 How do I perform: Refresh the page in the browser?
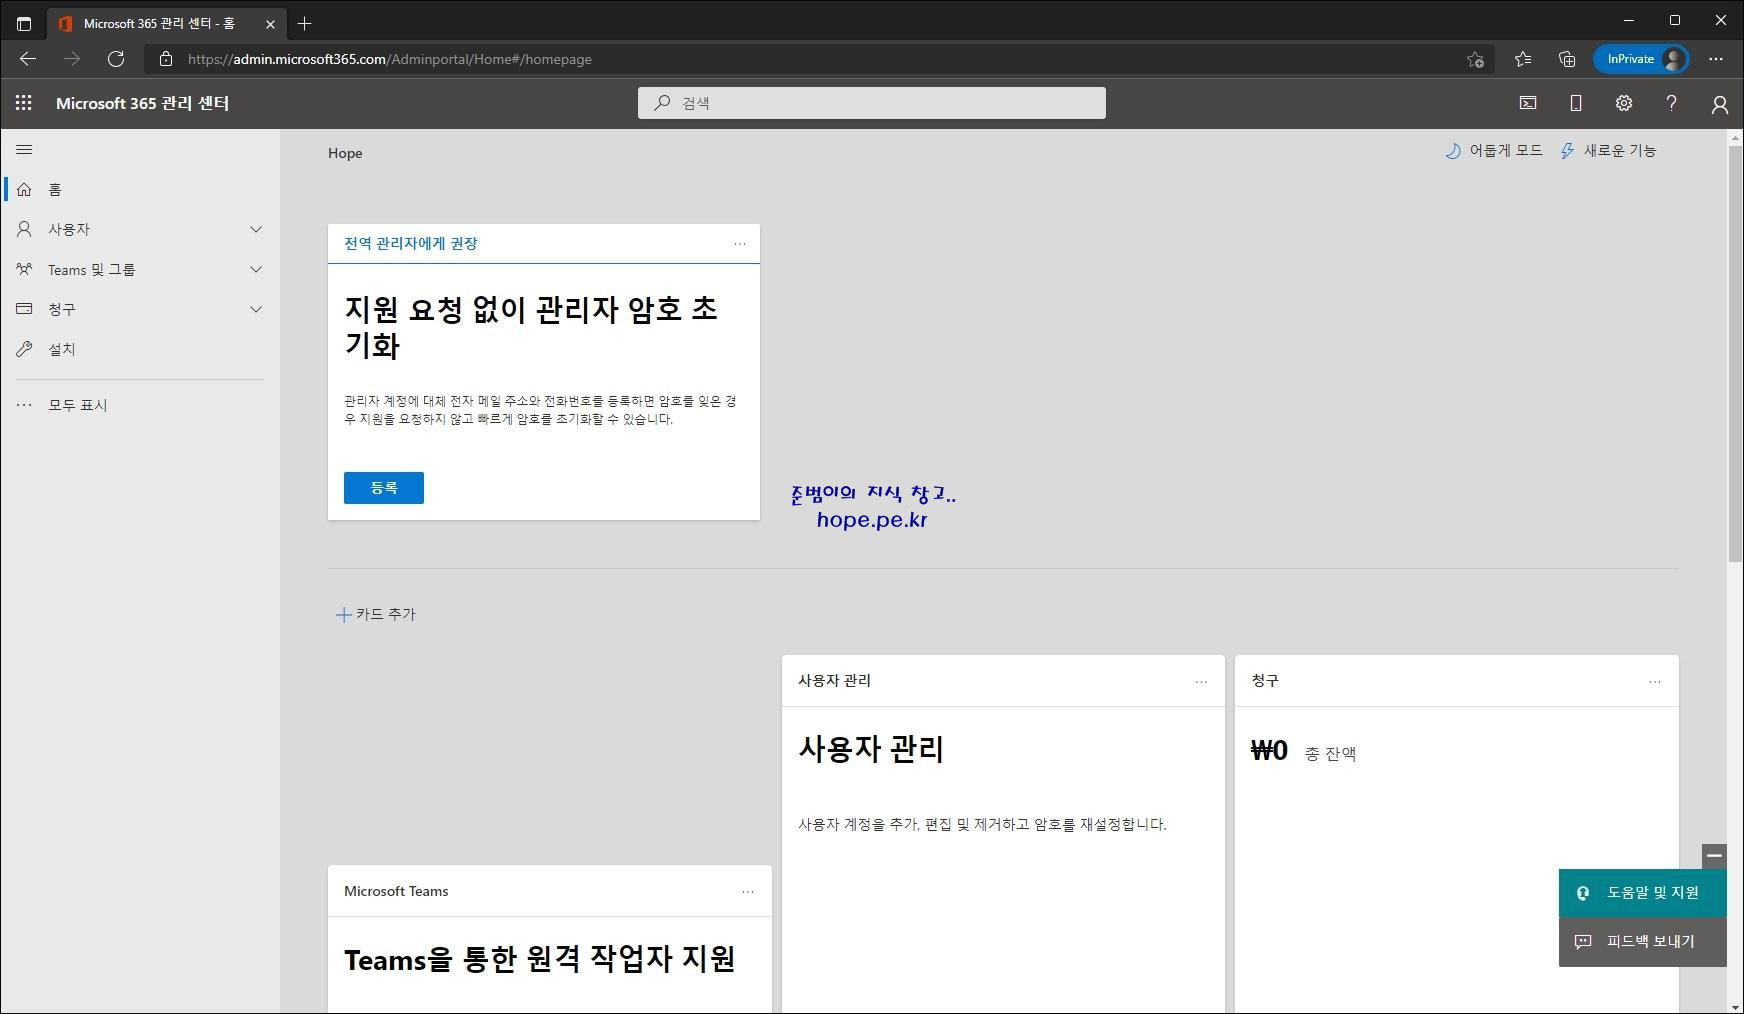[116, 59]
